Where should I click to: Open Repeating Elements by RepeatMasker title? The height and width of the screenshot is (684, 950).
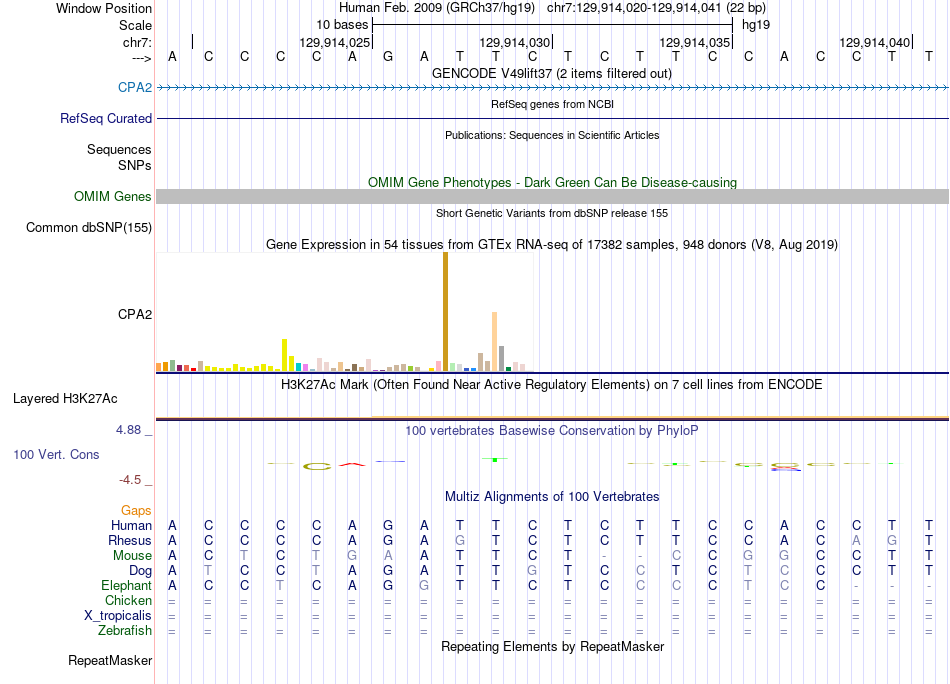click(552, 646)
